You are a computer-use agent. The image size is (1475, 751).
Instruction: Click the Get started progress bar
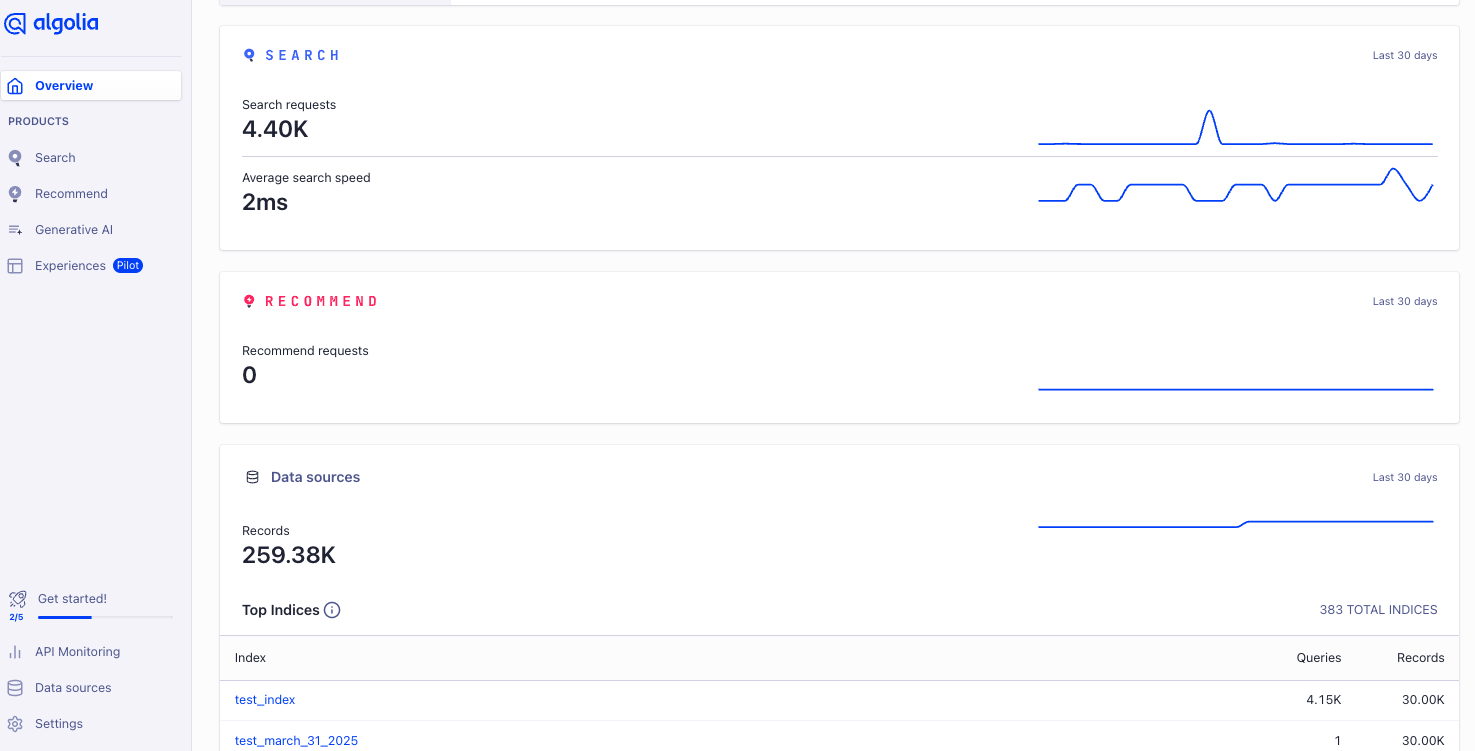point(105,617)
